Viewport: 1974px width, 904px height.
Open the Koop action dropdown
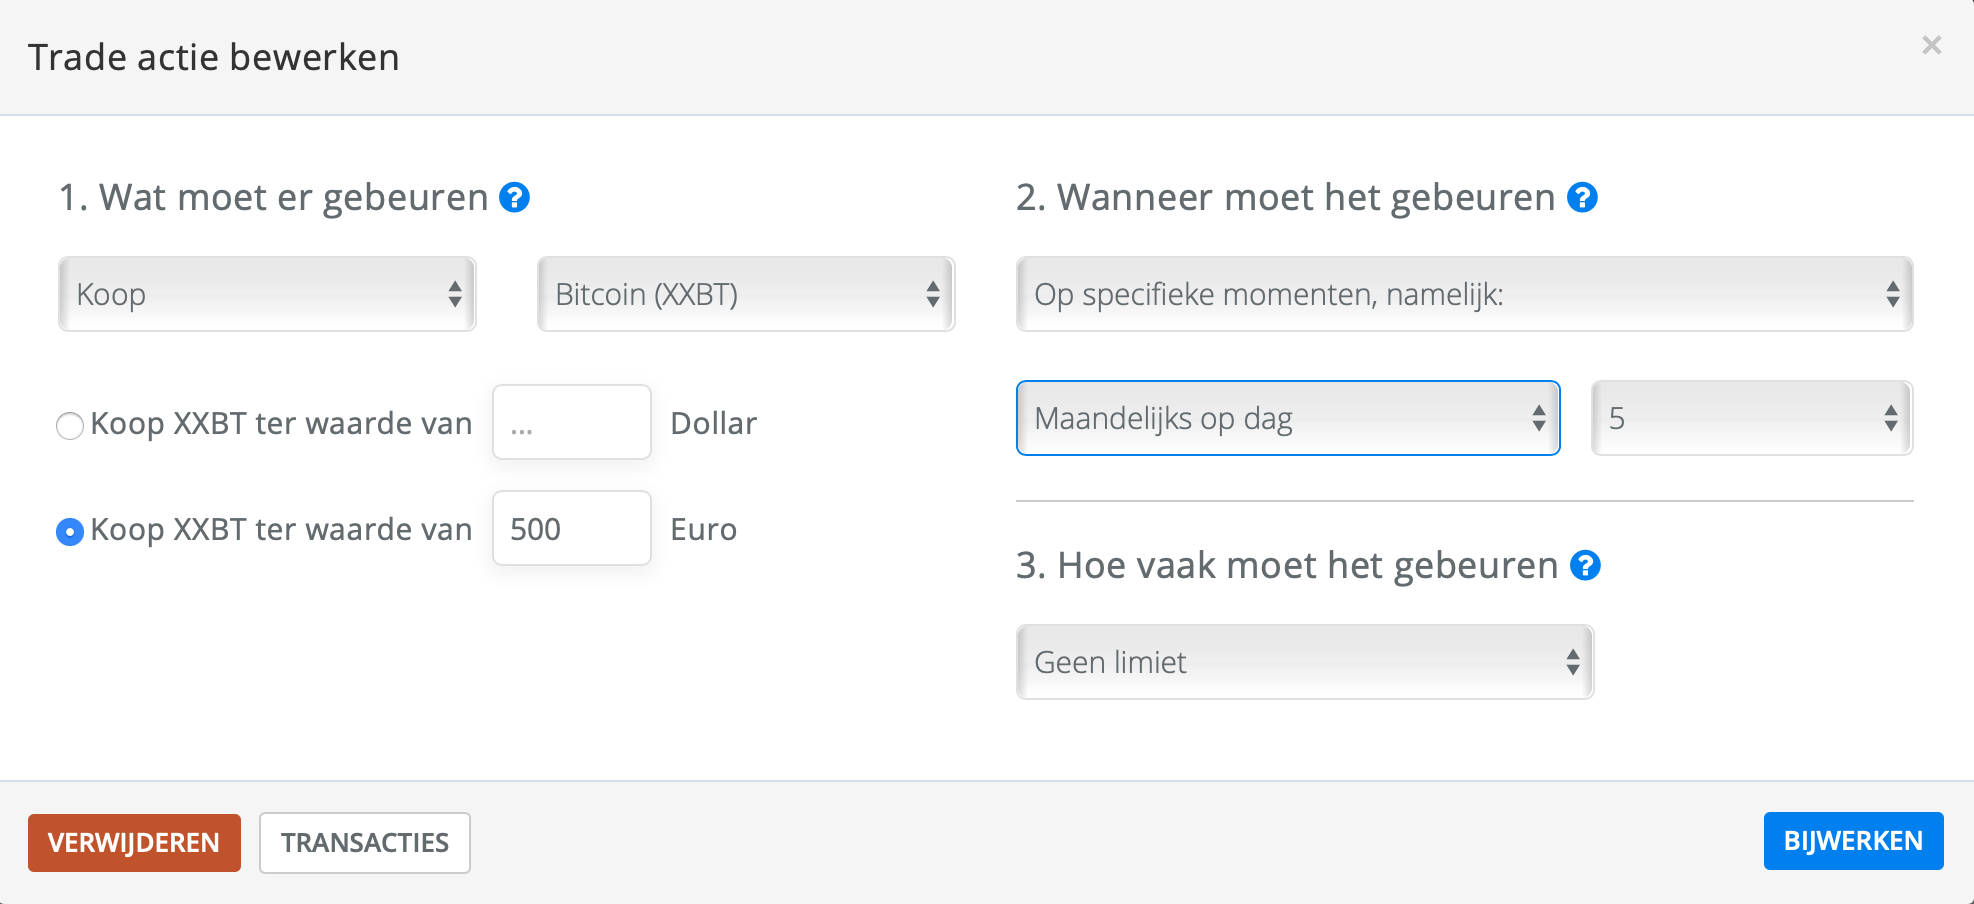pos(267,294)
